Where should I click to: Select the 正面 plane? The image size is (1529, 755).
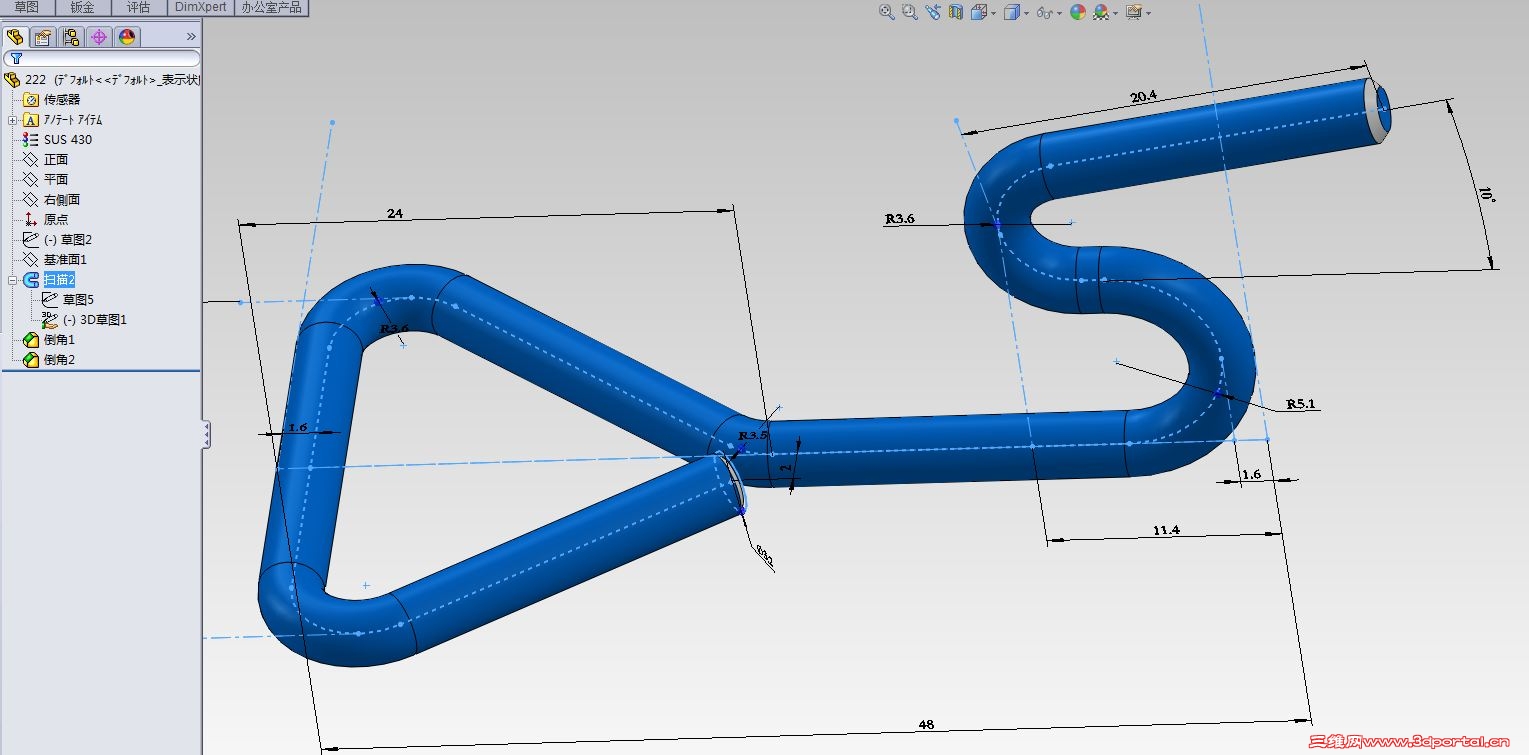45,160
